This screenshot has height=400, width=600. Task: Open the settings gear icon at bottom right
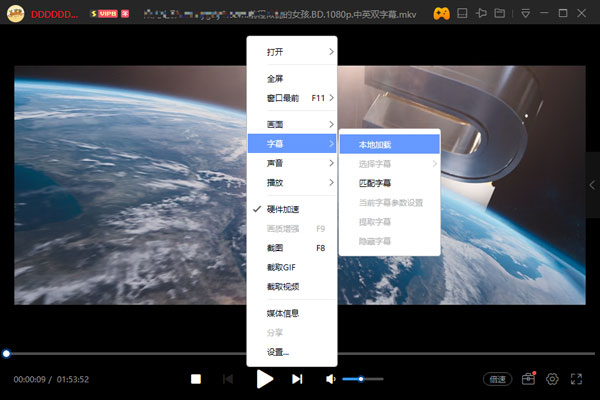[551, 379]
